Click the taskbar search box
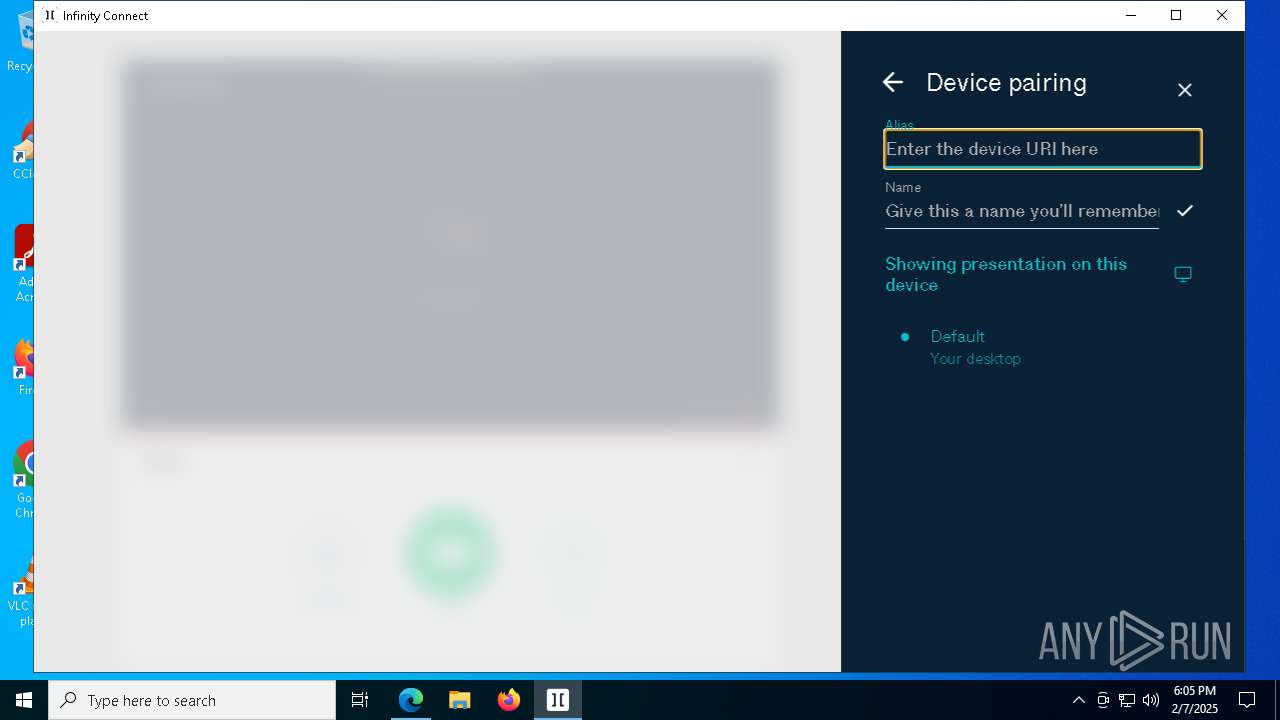The image size is (1280, 720). tap(192, 700)
